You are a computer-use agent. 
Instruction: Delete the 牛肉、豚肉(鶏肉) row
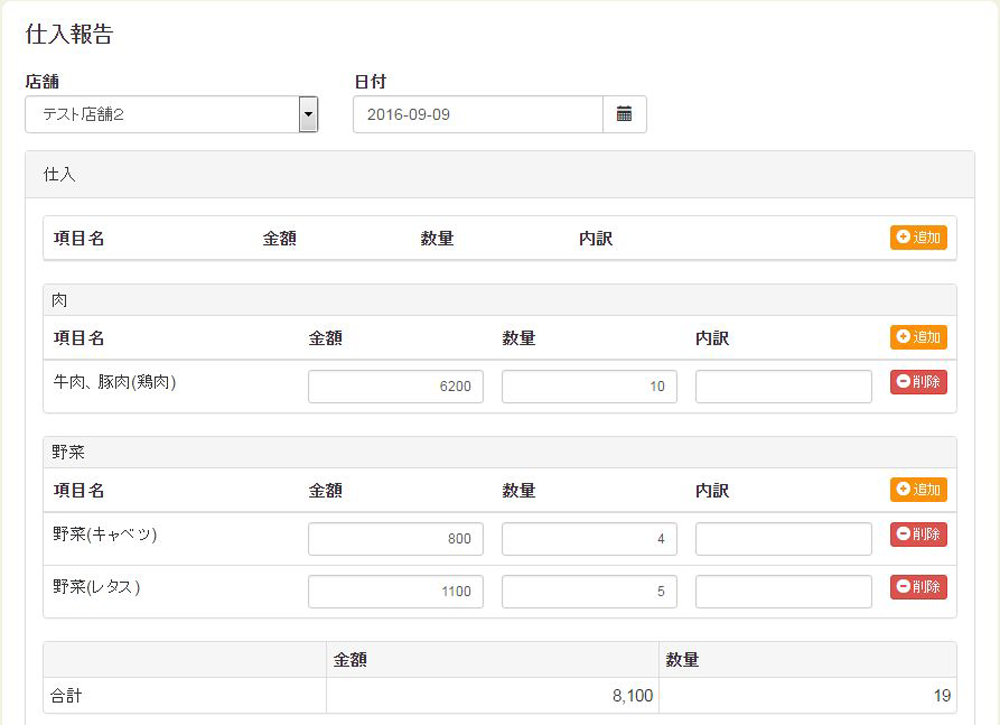(x=918, y=382)
